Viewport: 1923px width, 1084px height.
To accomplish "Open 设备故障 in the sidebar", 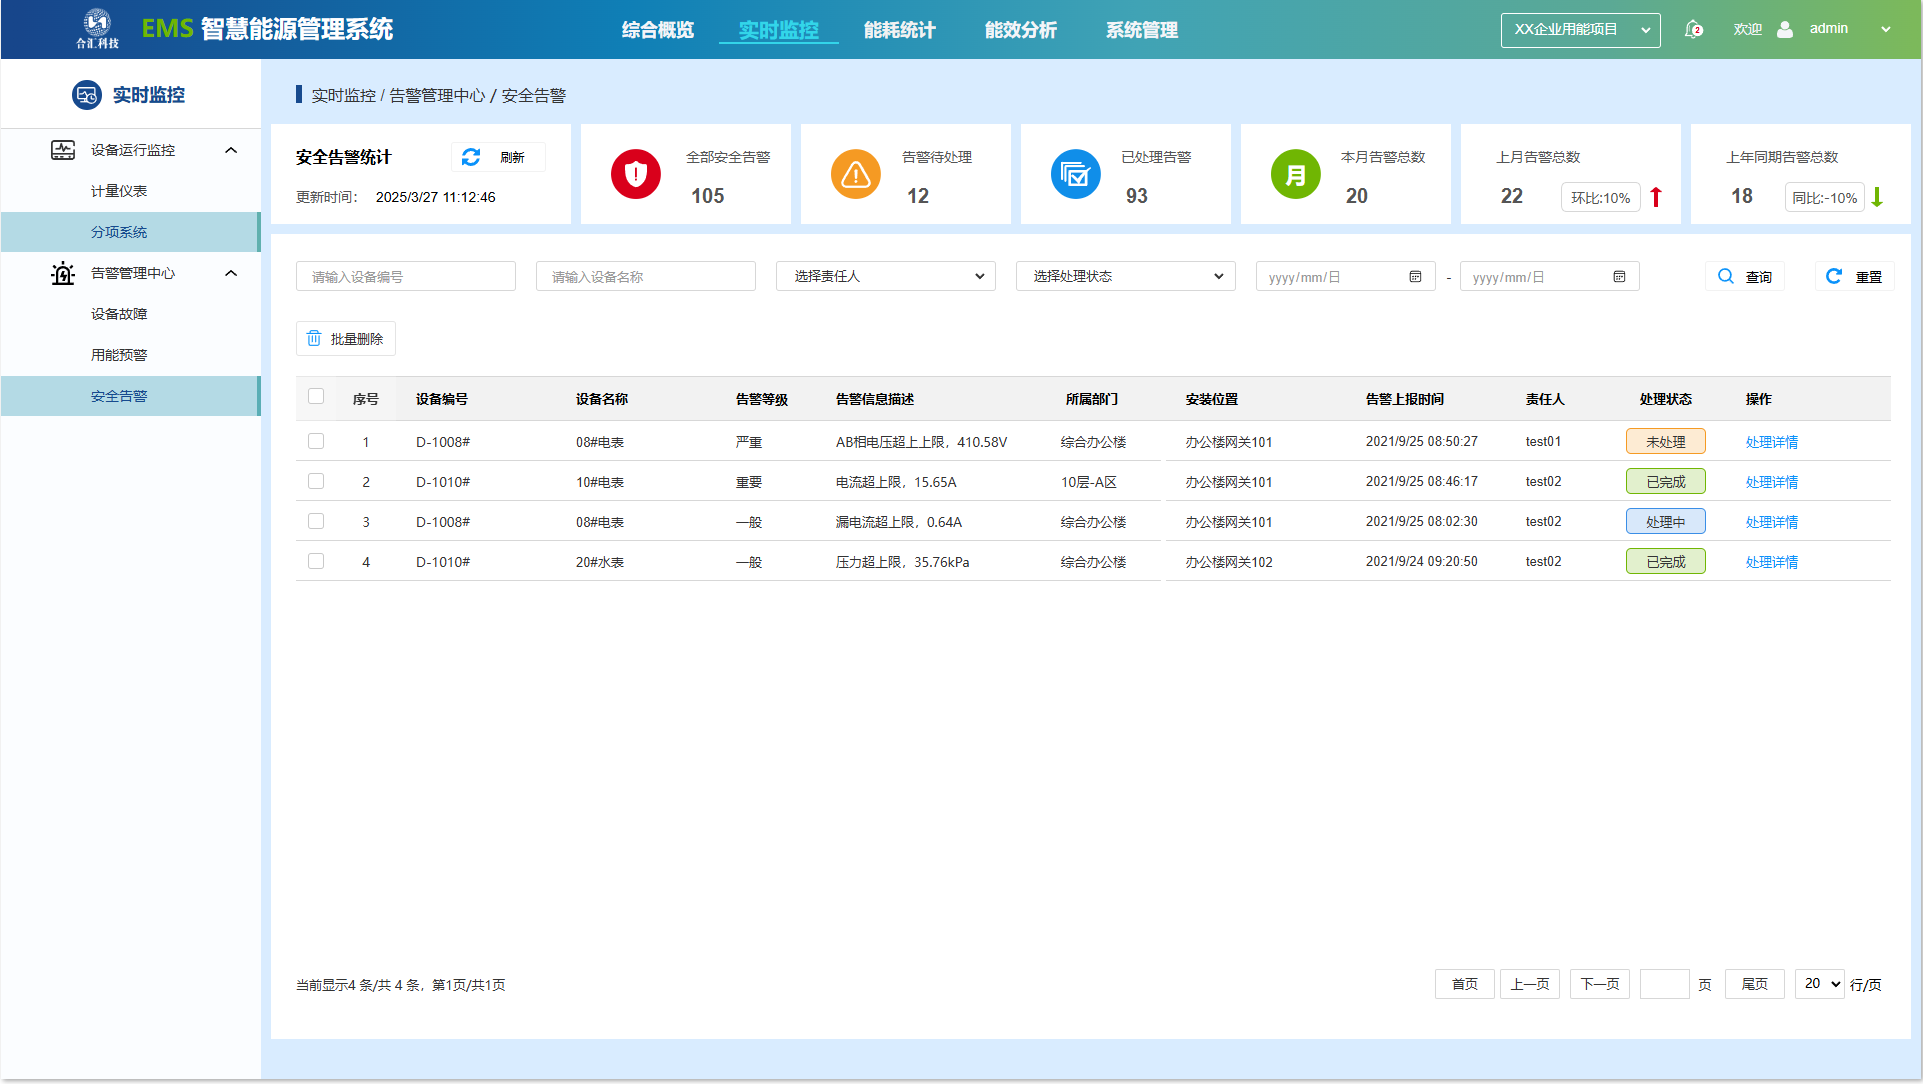I will coord(119,314).
